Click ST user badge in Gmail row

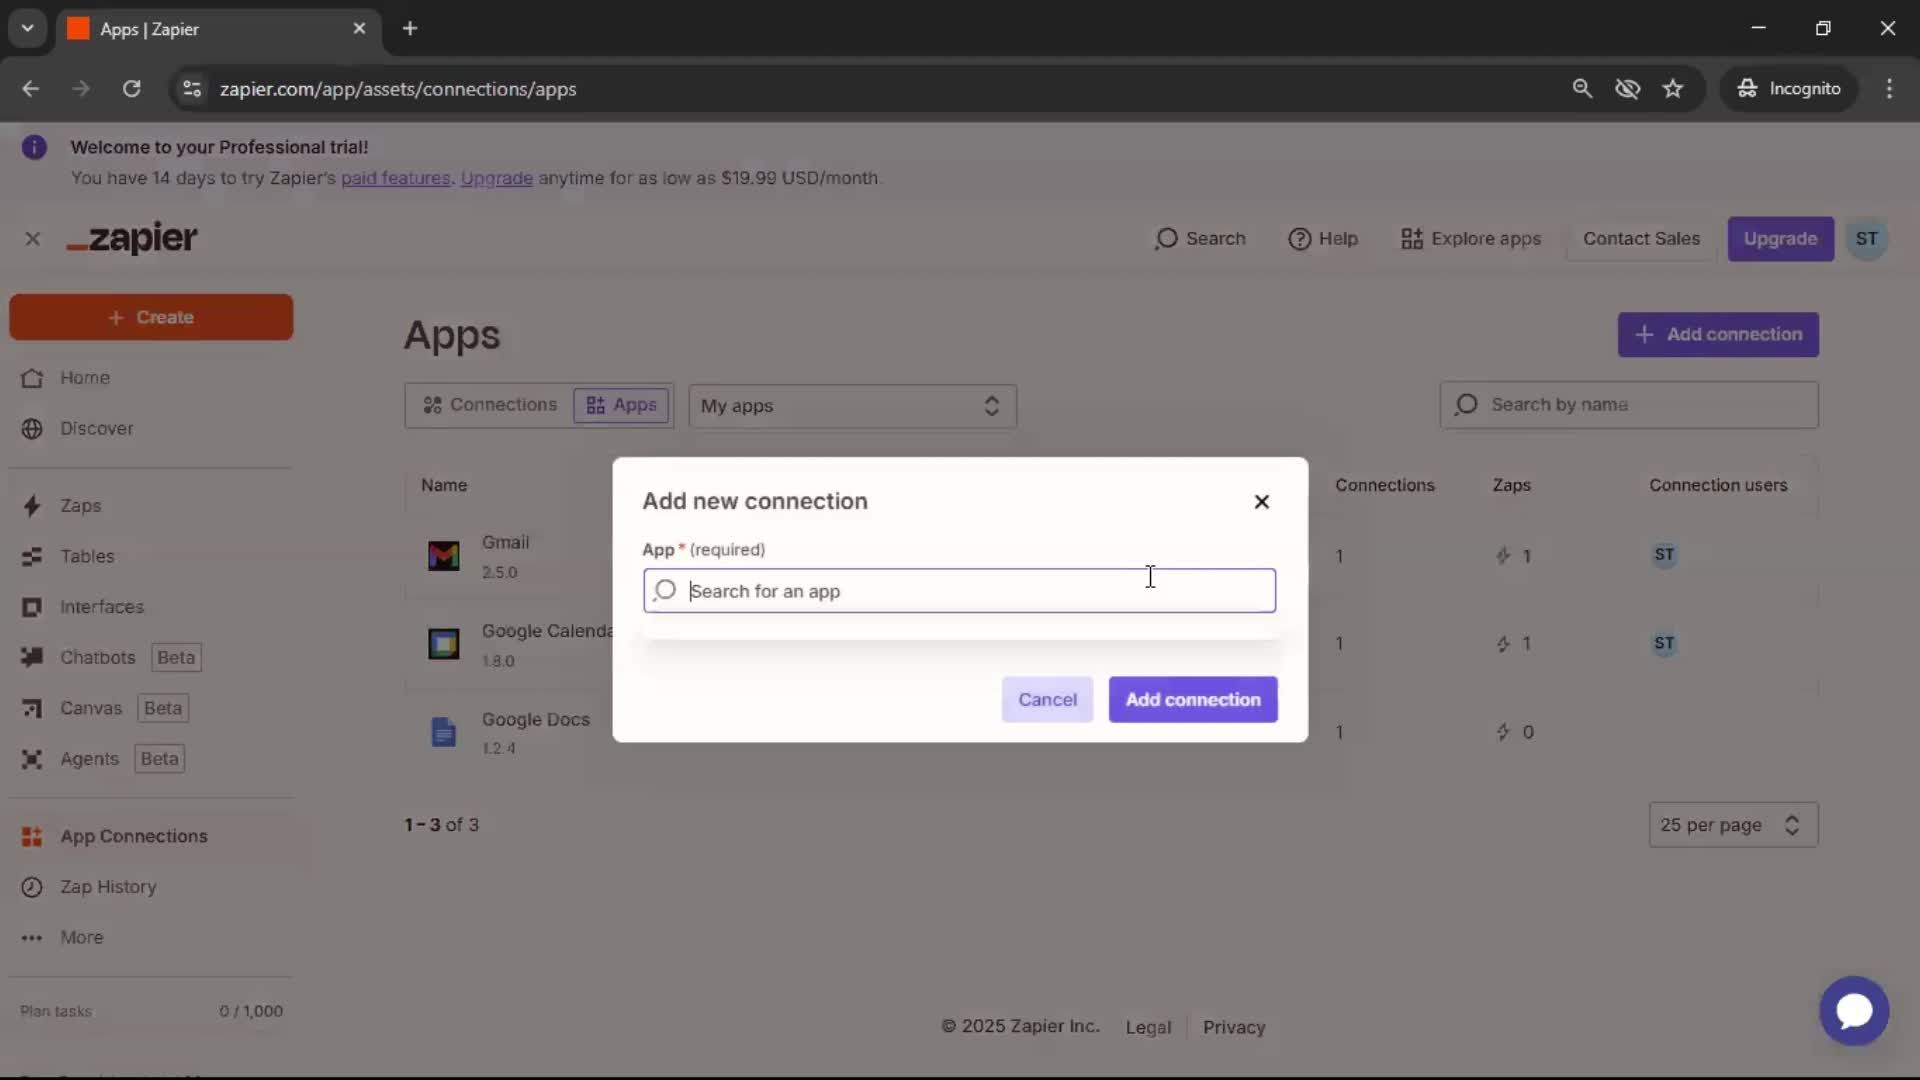1664,555
